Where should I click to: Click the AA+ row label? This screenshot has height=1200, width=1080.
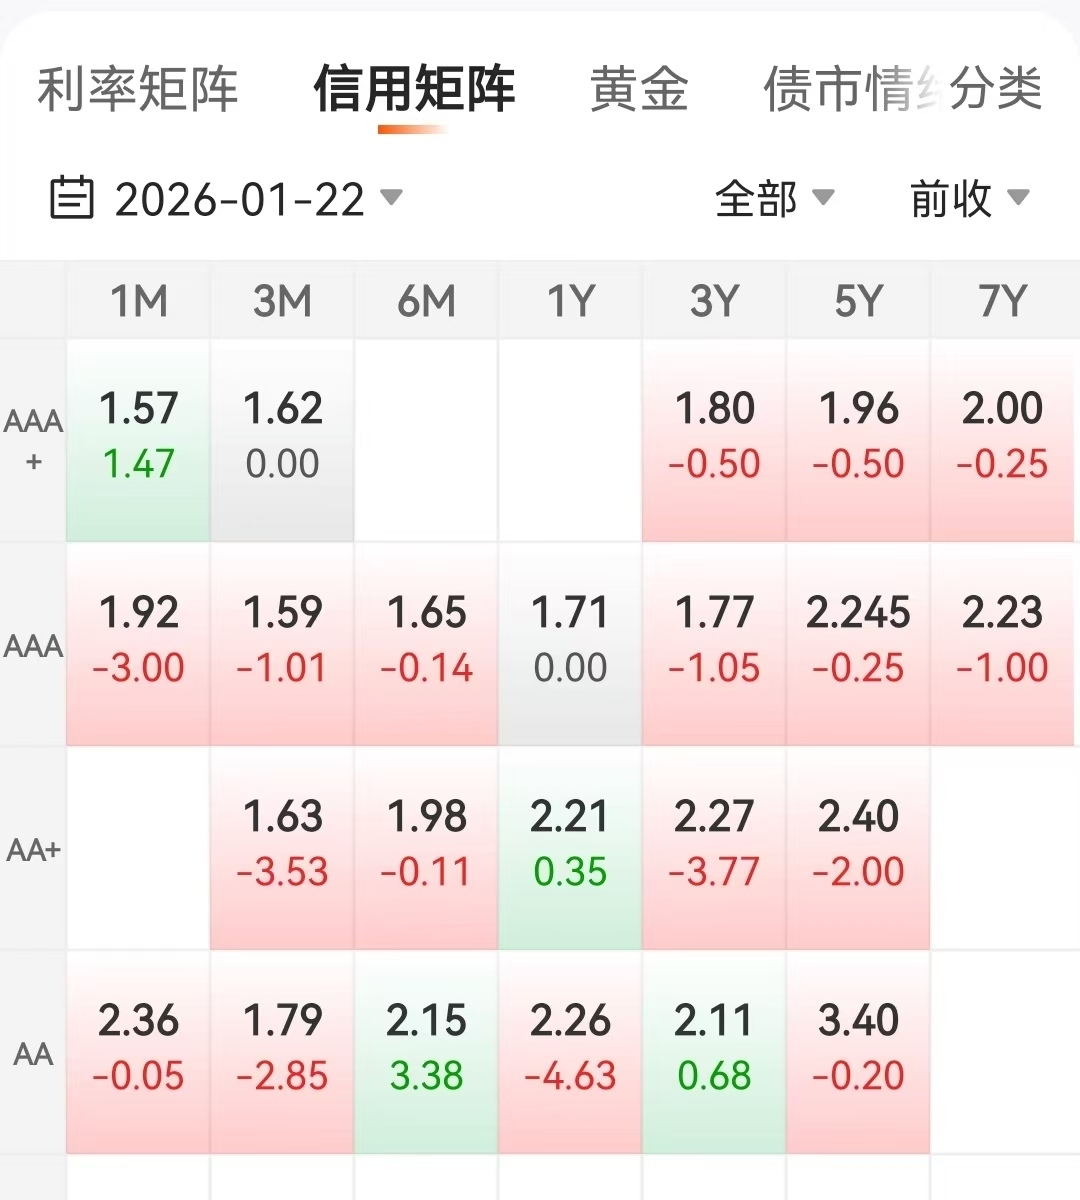pyautogui.click(x=33, y=850)
